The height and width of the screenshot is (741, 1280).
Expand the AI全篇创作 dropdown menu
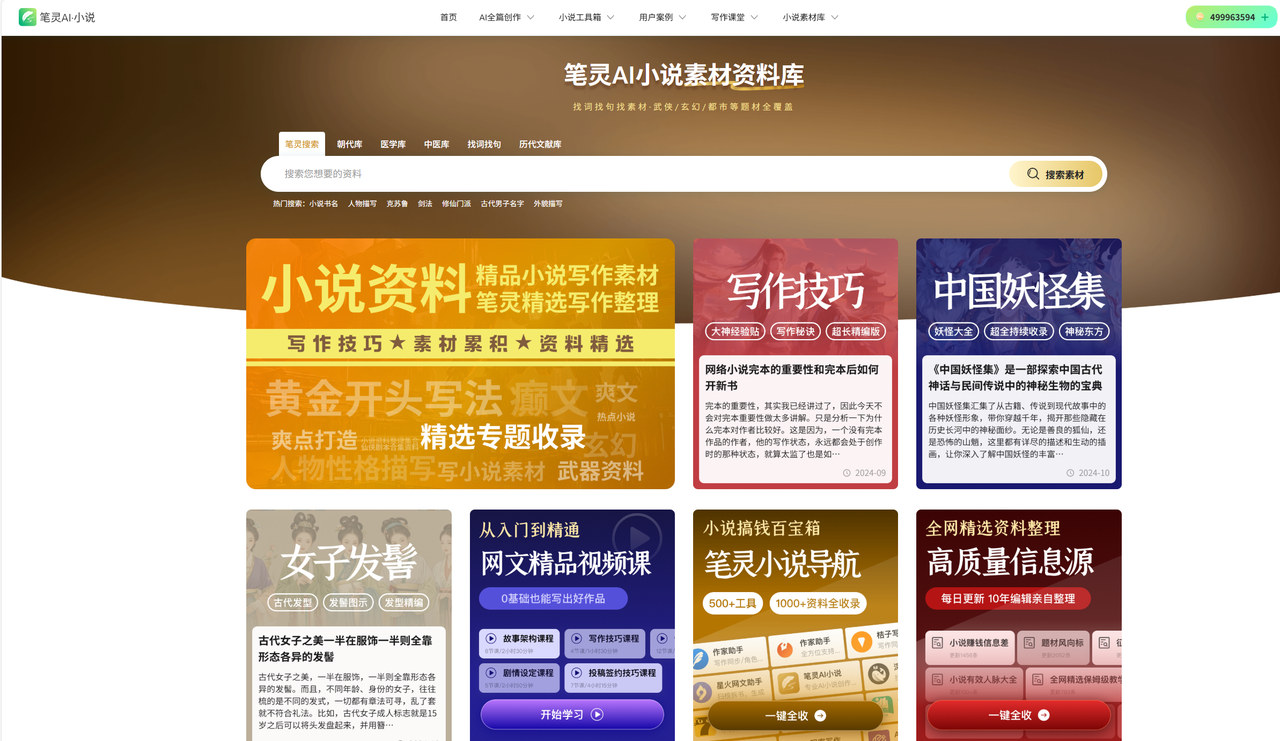tap(507, 17)
